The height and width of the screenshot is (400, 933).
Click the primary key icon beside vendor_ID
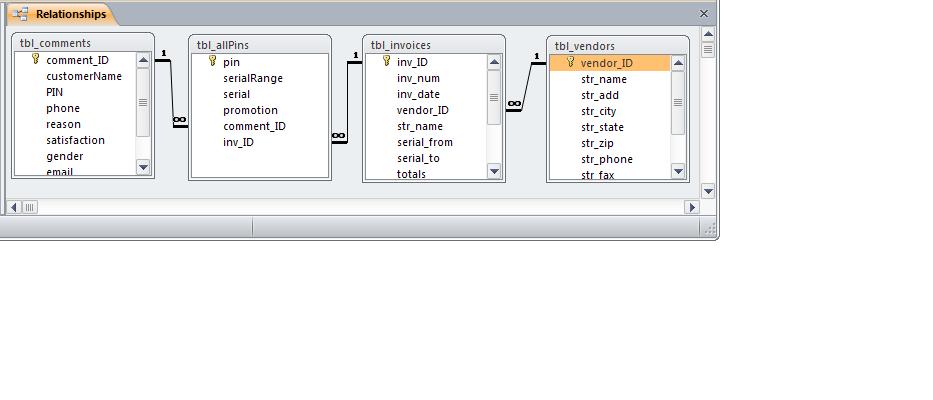pyautogui.click(x=570, y=61)
